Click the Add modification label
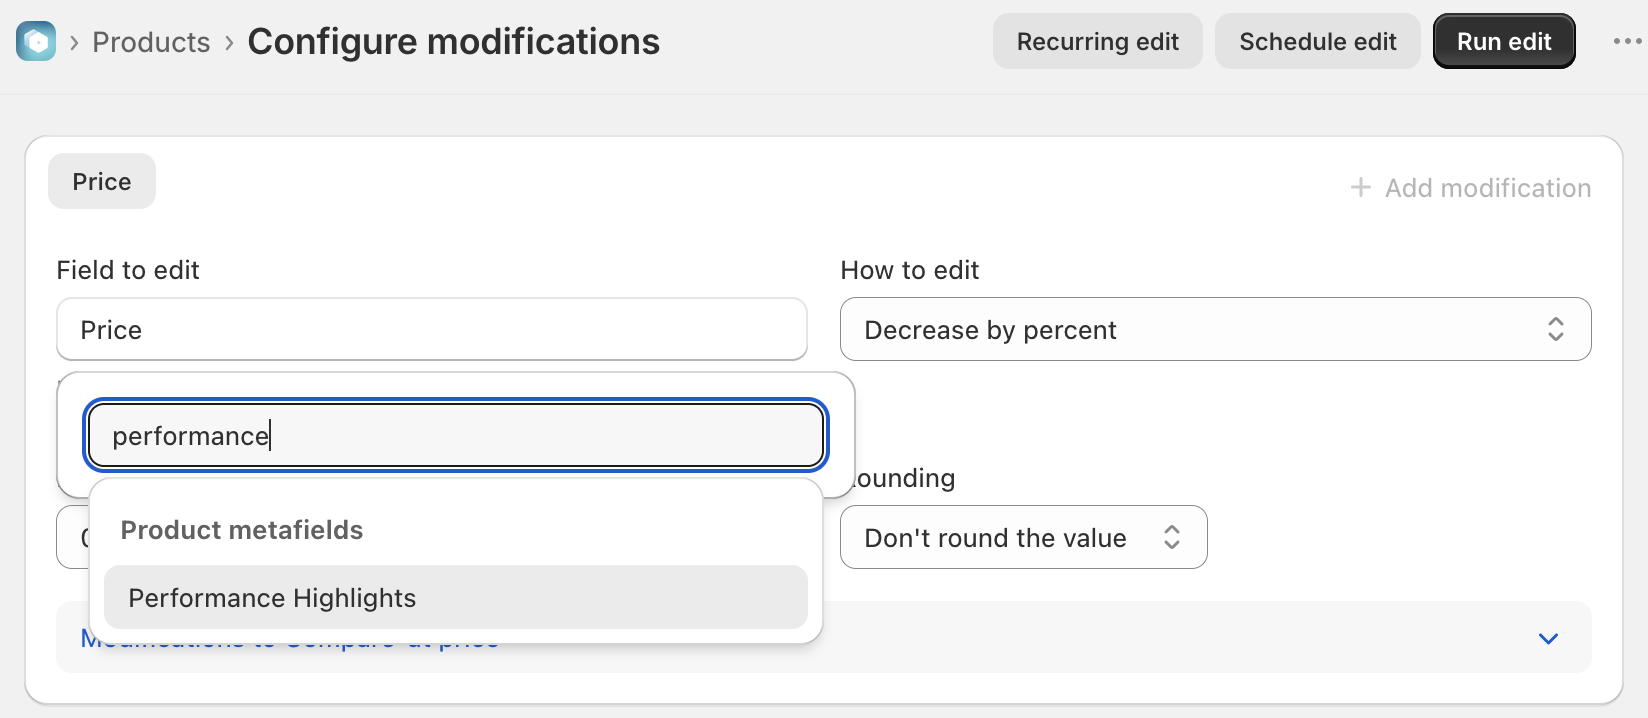Viewport: 1648px width, 718px height. 1487,187
